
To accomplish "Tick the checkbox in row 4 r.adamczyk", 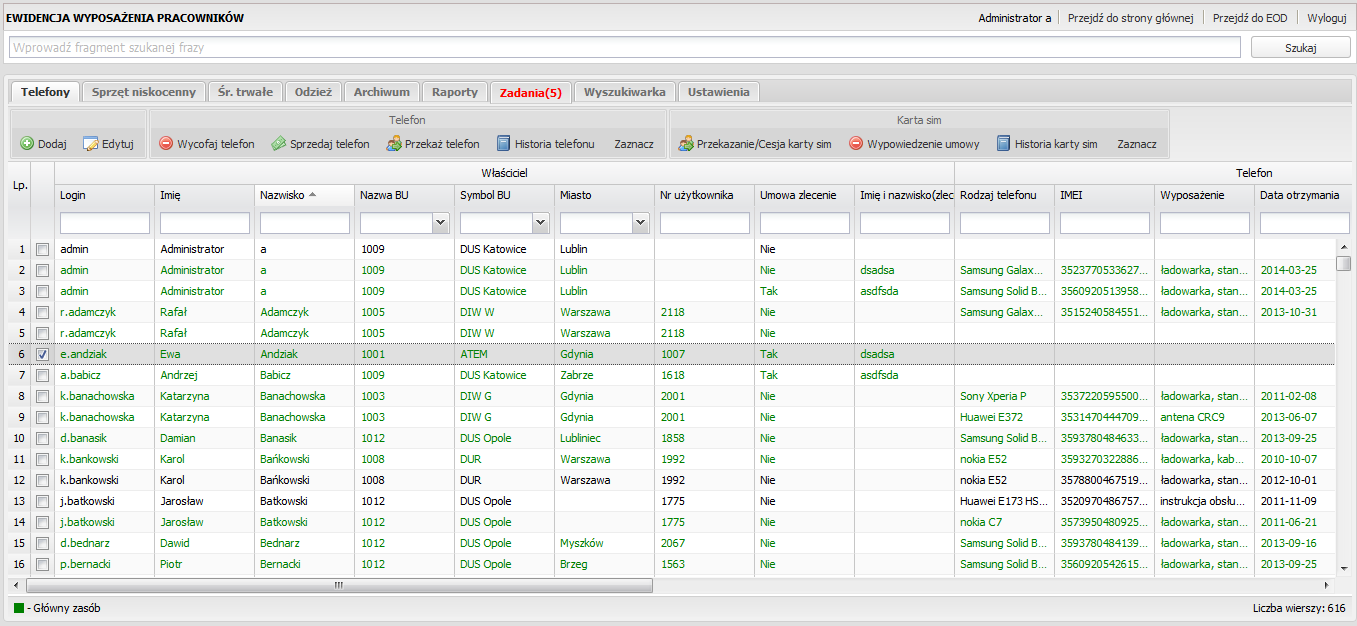I will click(x=43, y=312).
